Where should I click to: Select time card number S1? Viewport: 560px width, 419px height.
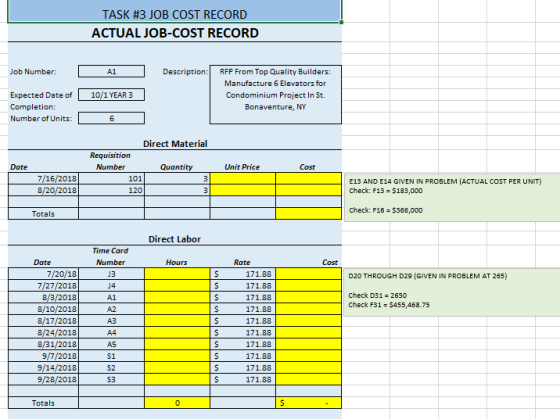[x=111, y=356]
